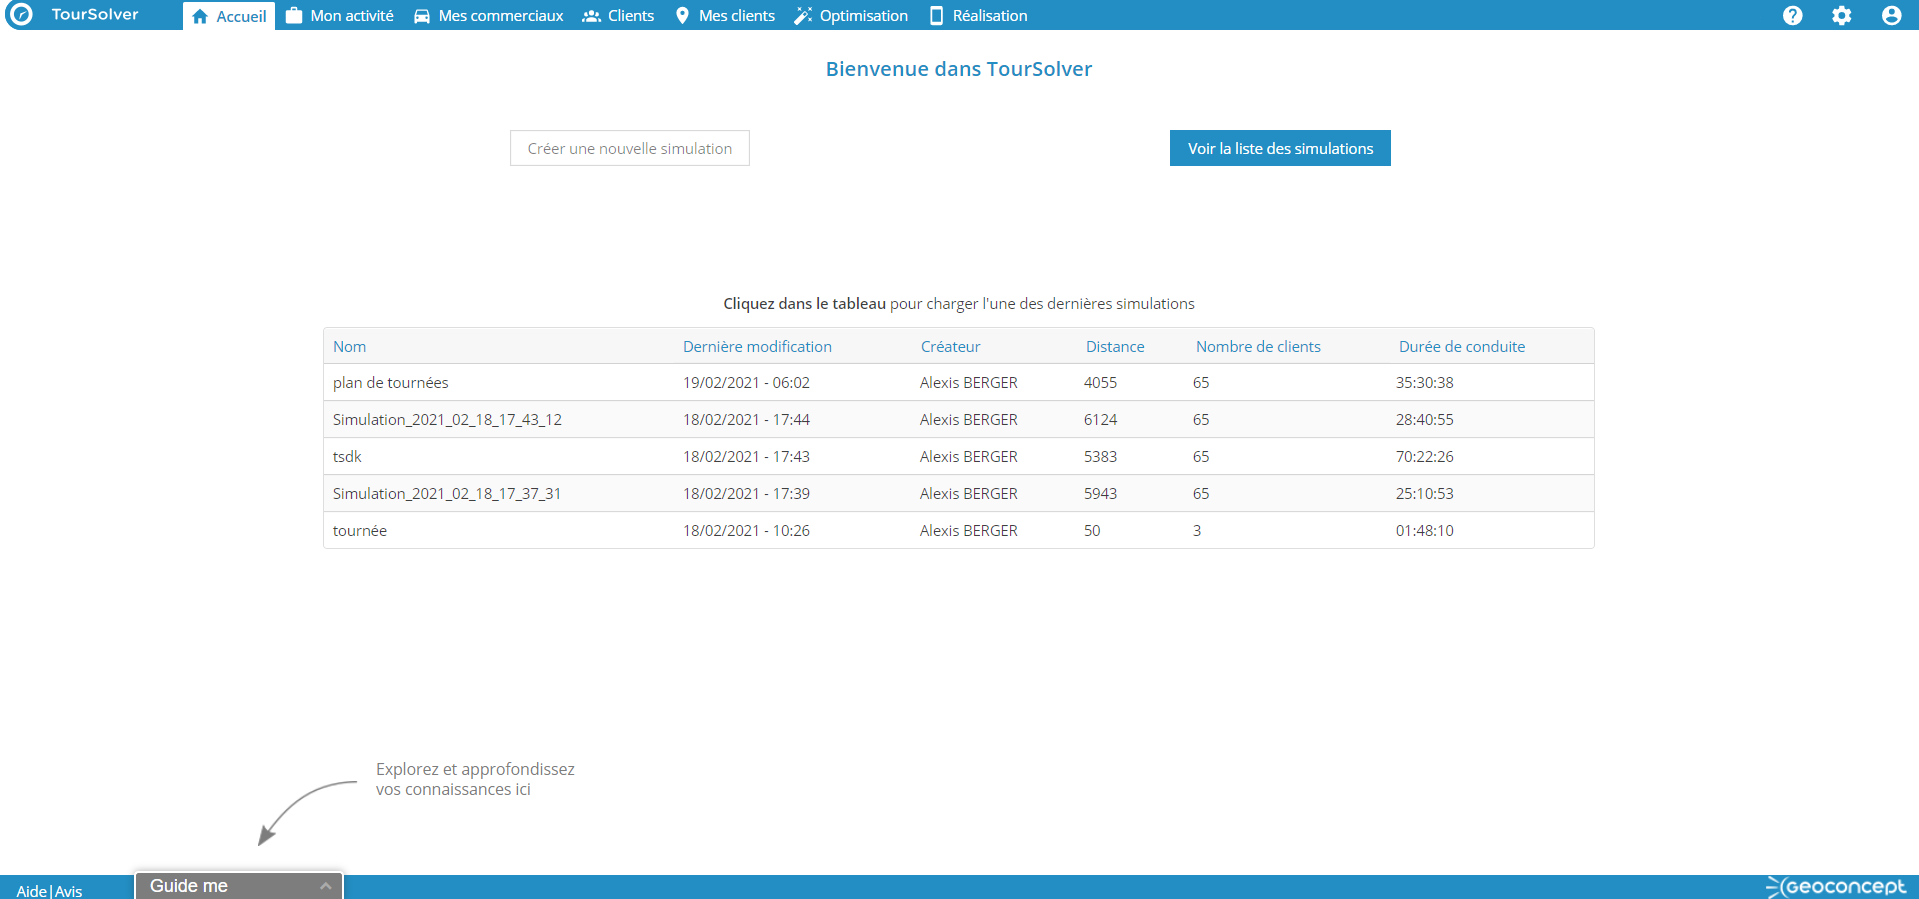The height and width of the screenshot is (899, 1919).
Task: Click the Aide link in footer
Action: [x=31, y=891]
